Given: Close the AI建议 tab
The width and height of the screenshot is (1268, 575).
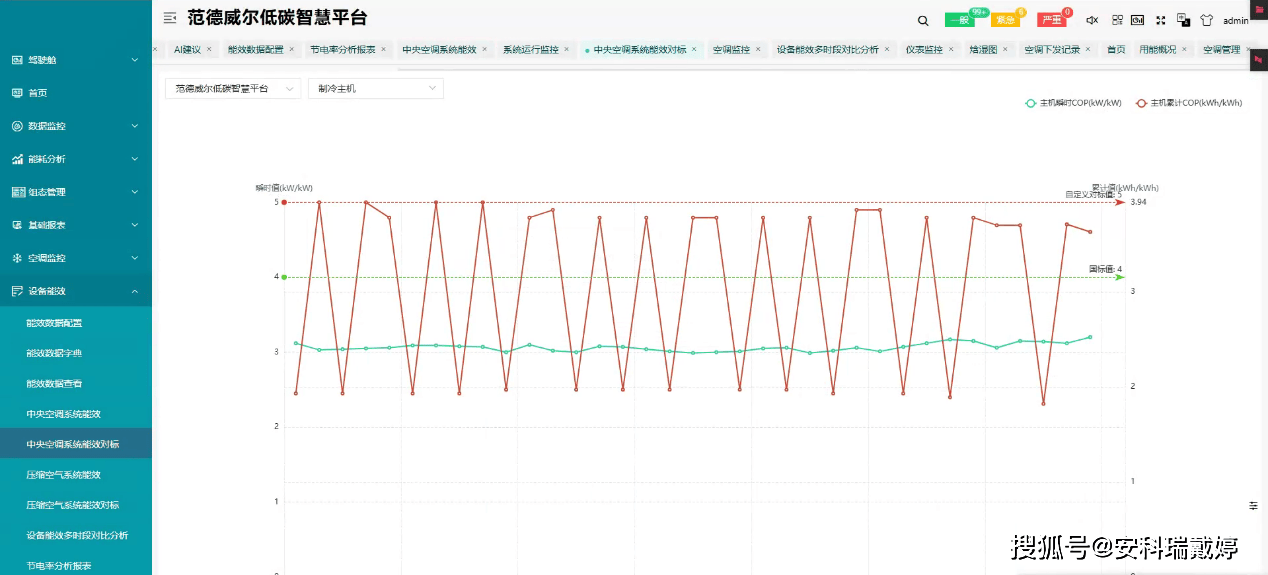Looking at the screenshot, I should click(x=209, y=49).
